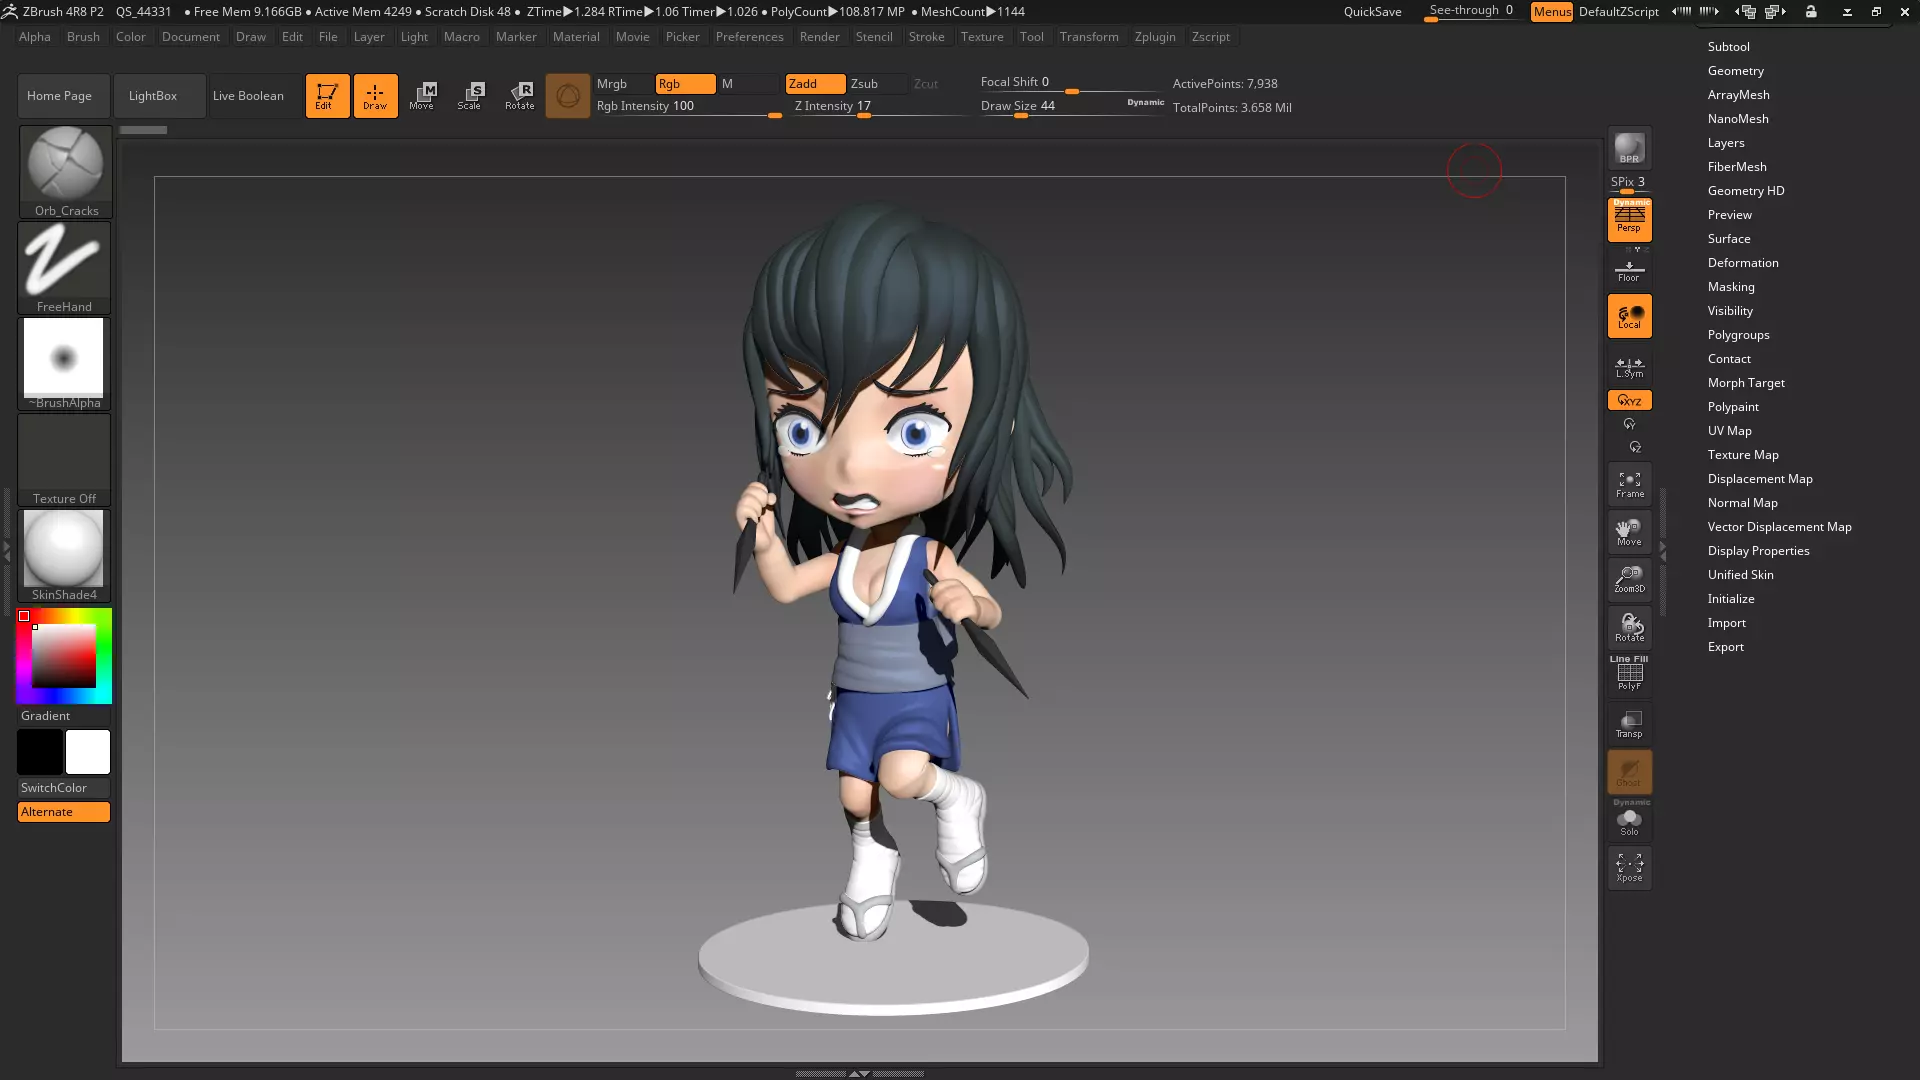Activate the Draw mode icon
This screenshot has height=1080, width=1920.
(375, 96)
